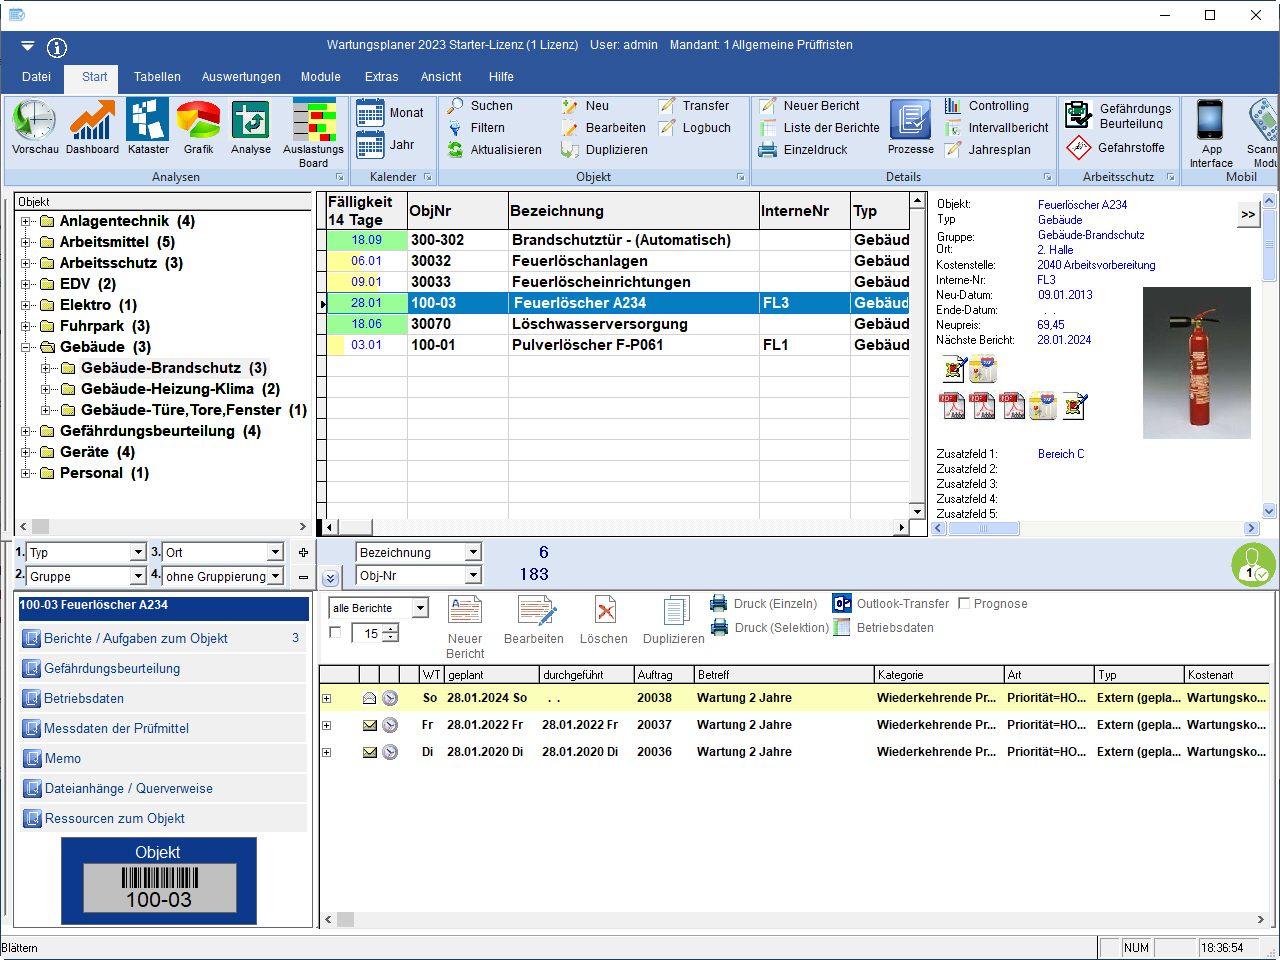Open Berichte / Aufgaben zum Objekt
Viewport: 1280px width, 960px height.
tap(136, 638)
